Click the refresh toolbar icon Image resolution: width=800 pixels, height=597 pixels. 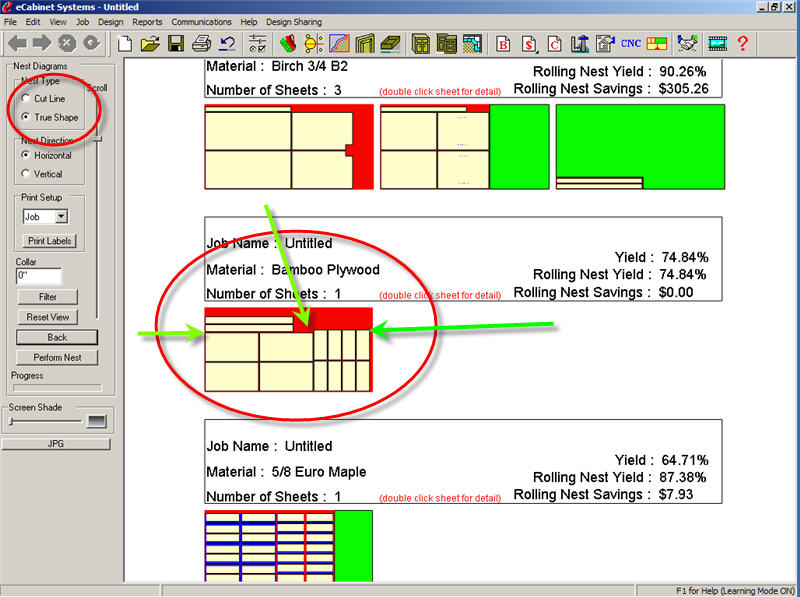coord(92,43)
